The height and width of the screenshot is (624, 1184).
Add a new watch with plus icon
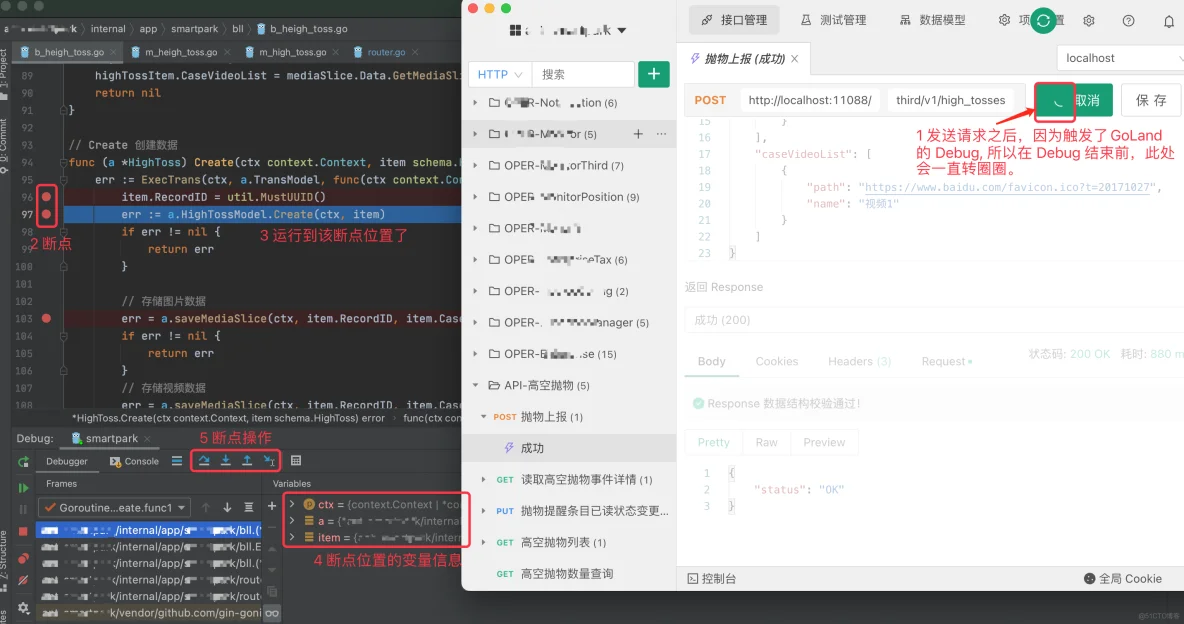point(272,506)
